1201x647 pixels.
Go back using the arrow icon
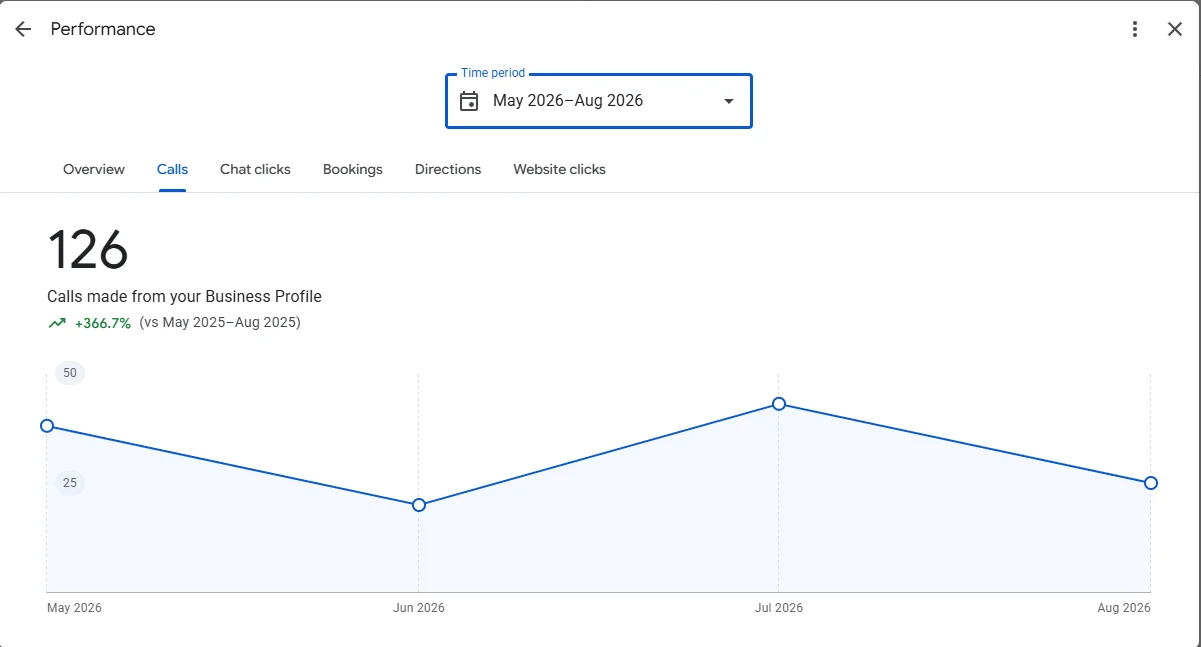click(23, 29)
